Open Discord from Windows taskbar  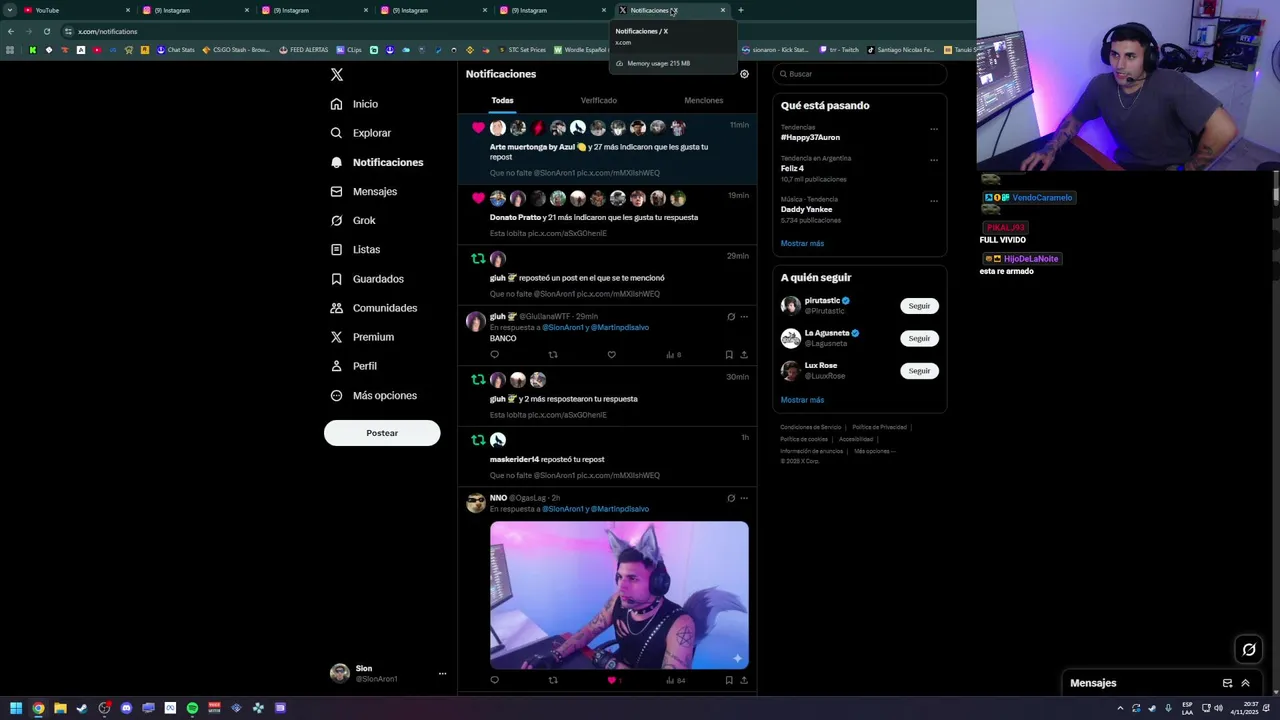tap(126, 708)
